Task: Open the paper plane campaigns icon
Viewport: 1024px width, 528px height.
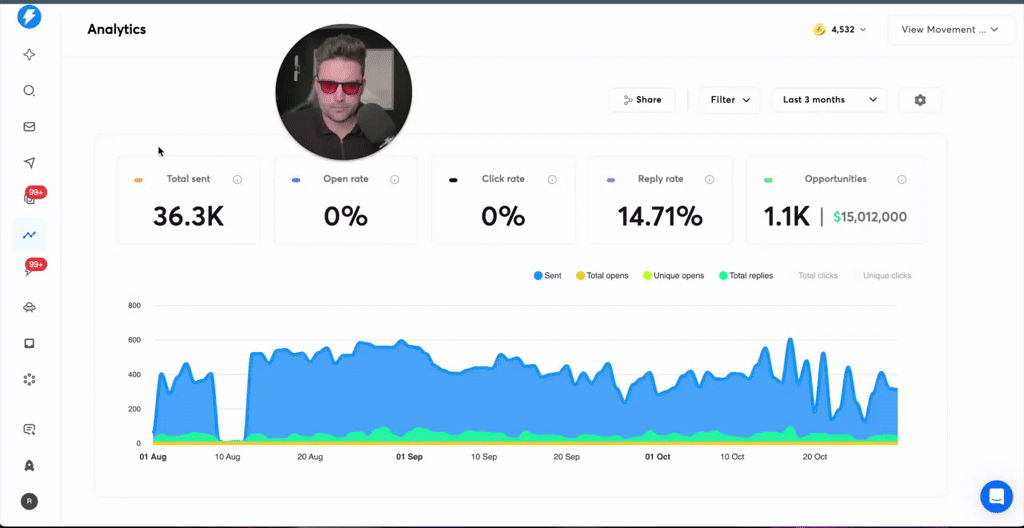Action: (29, 163)
